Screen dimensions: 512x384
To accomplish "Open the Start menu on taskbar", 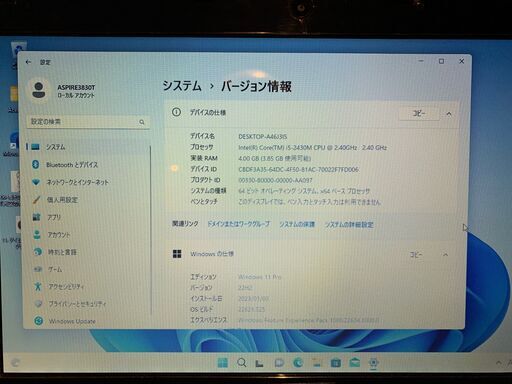I will tap(223, 363).
